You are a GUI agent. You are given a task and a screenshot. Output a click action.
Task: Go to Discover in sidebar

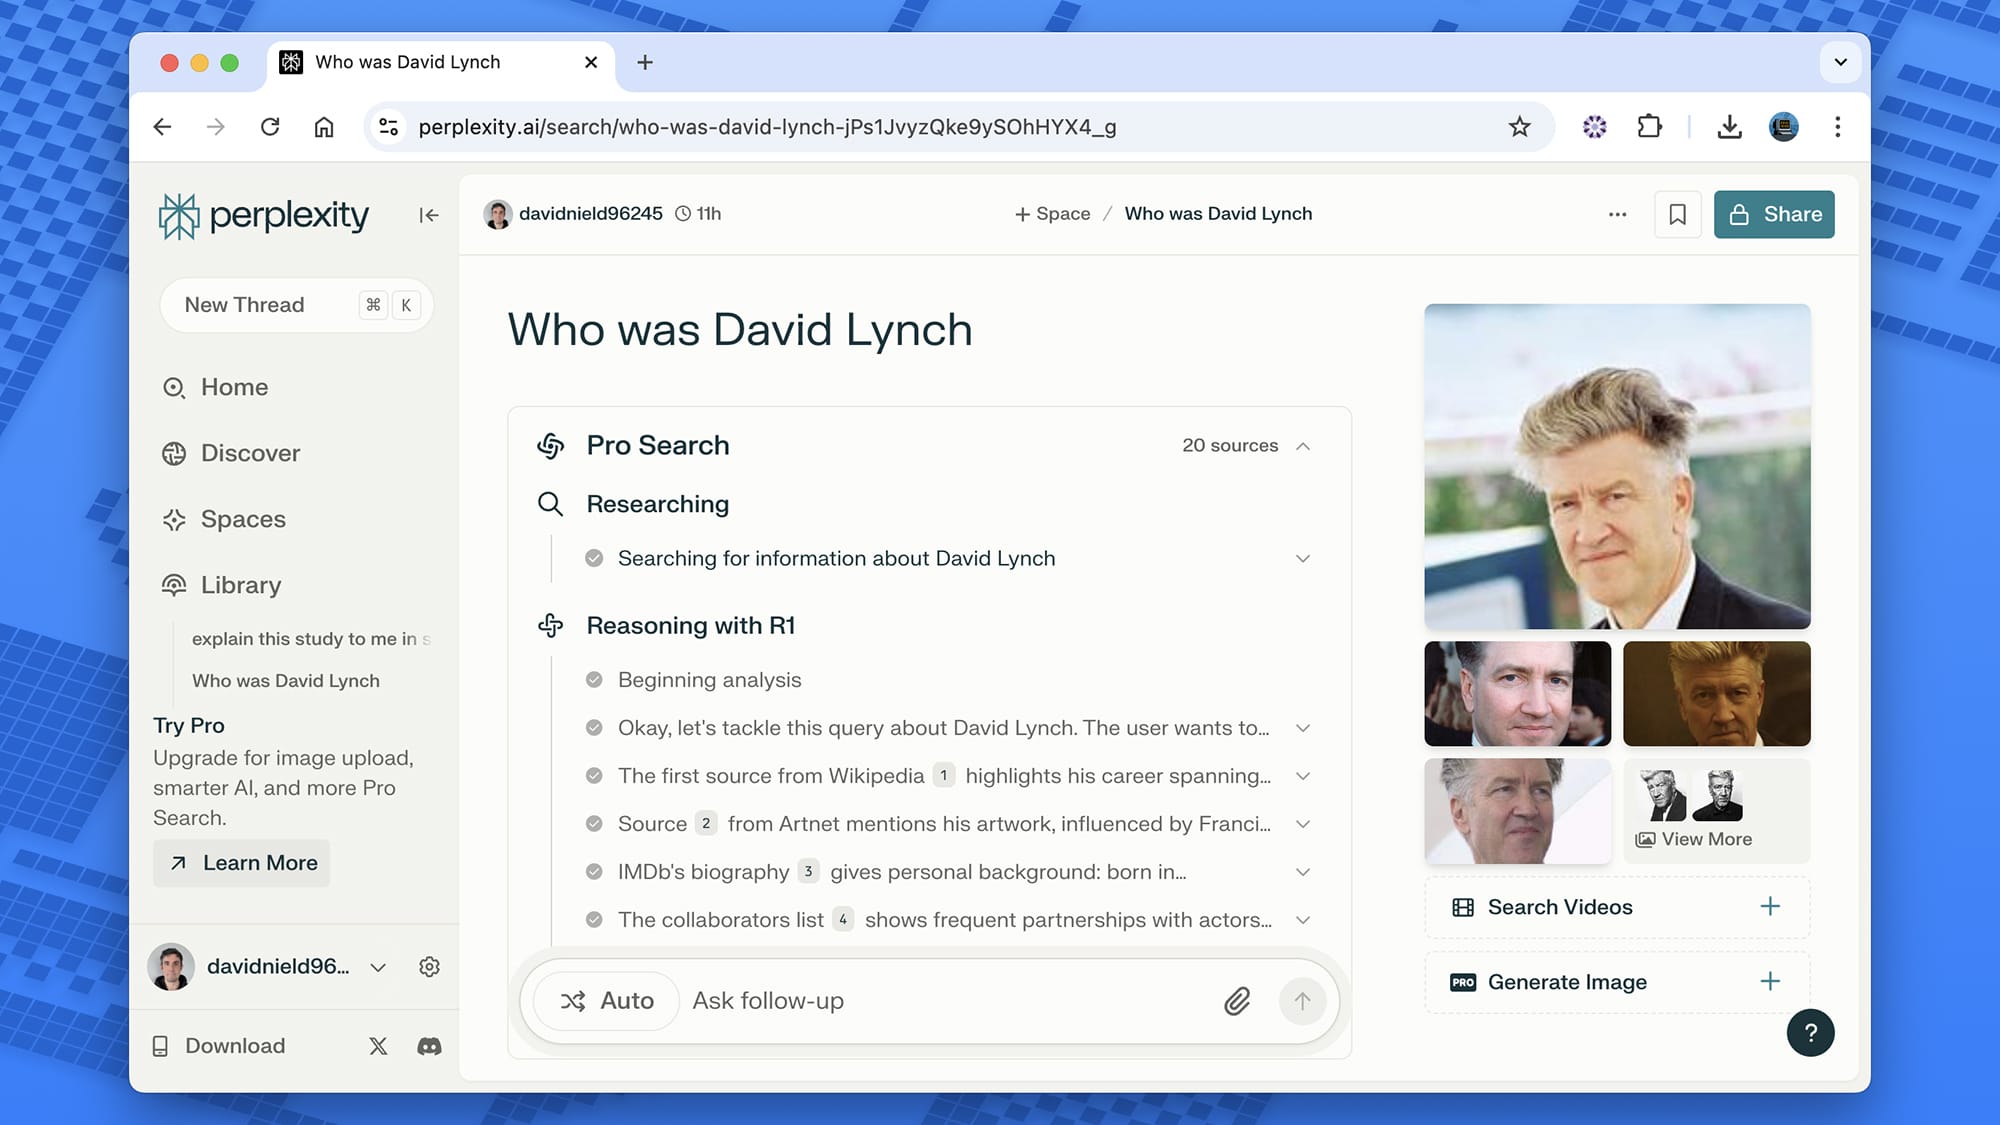(x=250, y=453)
